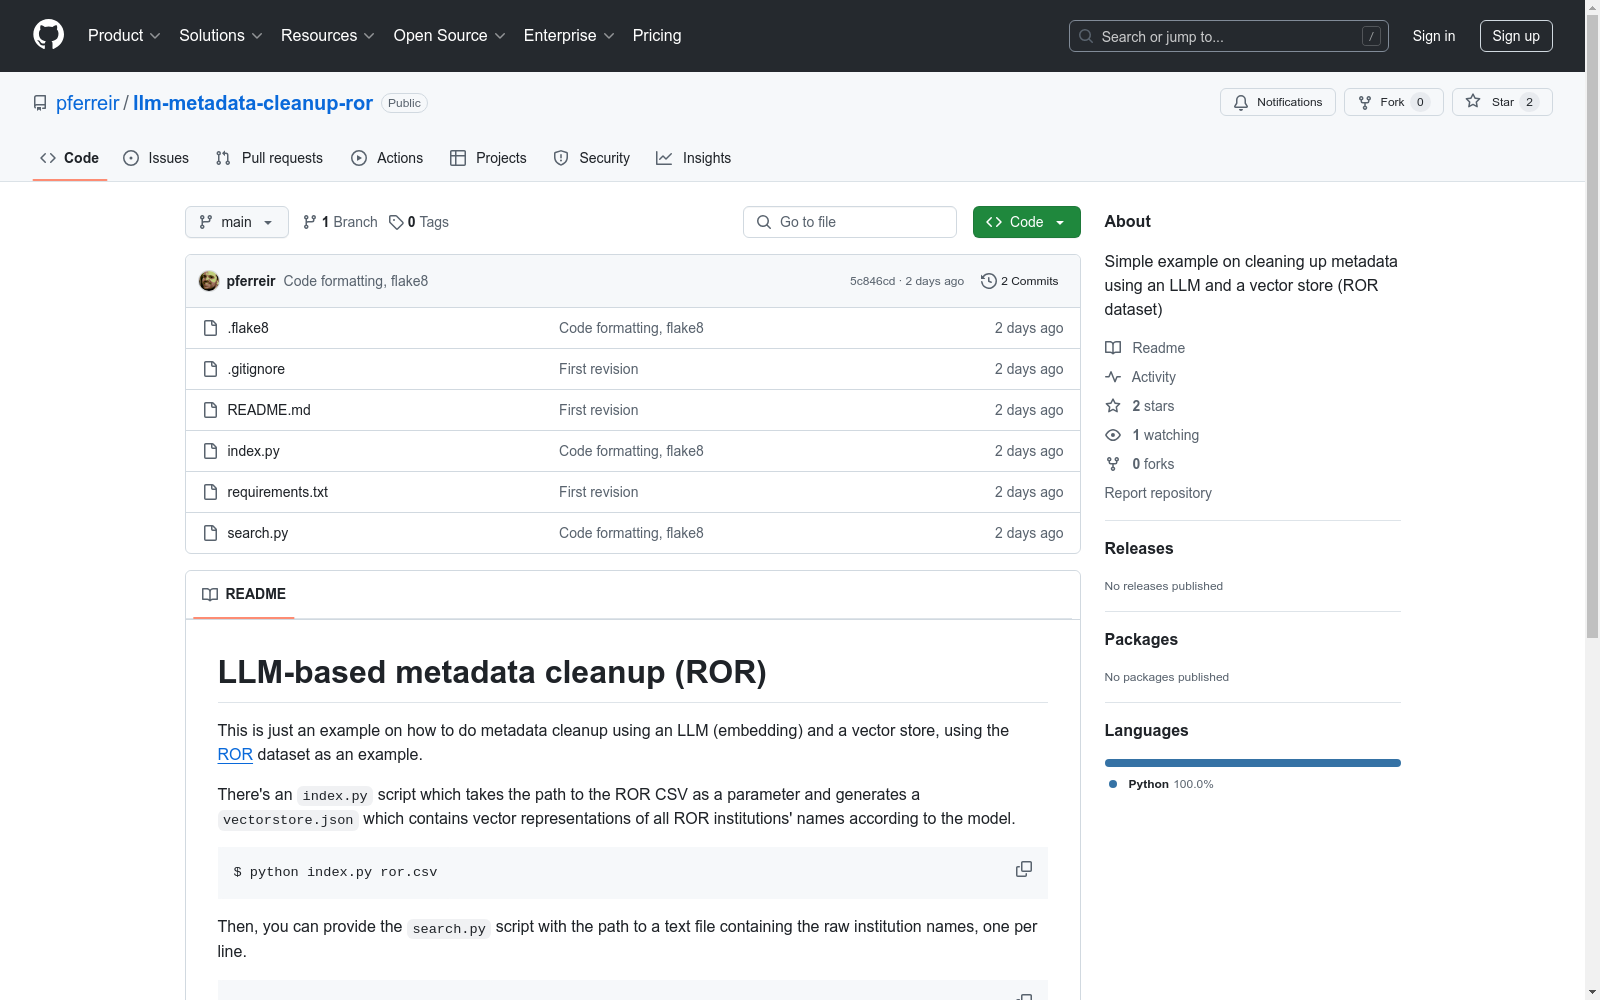Click the eye icon beside 1 watching
1600x1000 pixels.
click(1113, 435)
